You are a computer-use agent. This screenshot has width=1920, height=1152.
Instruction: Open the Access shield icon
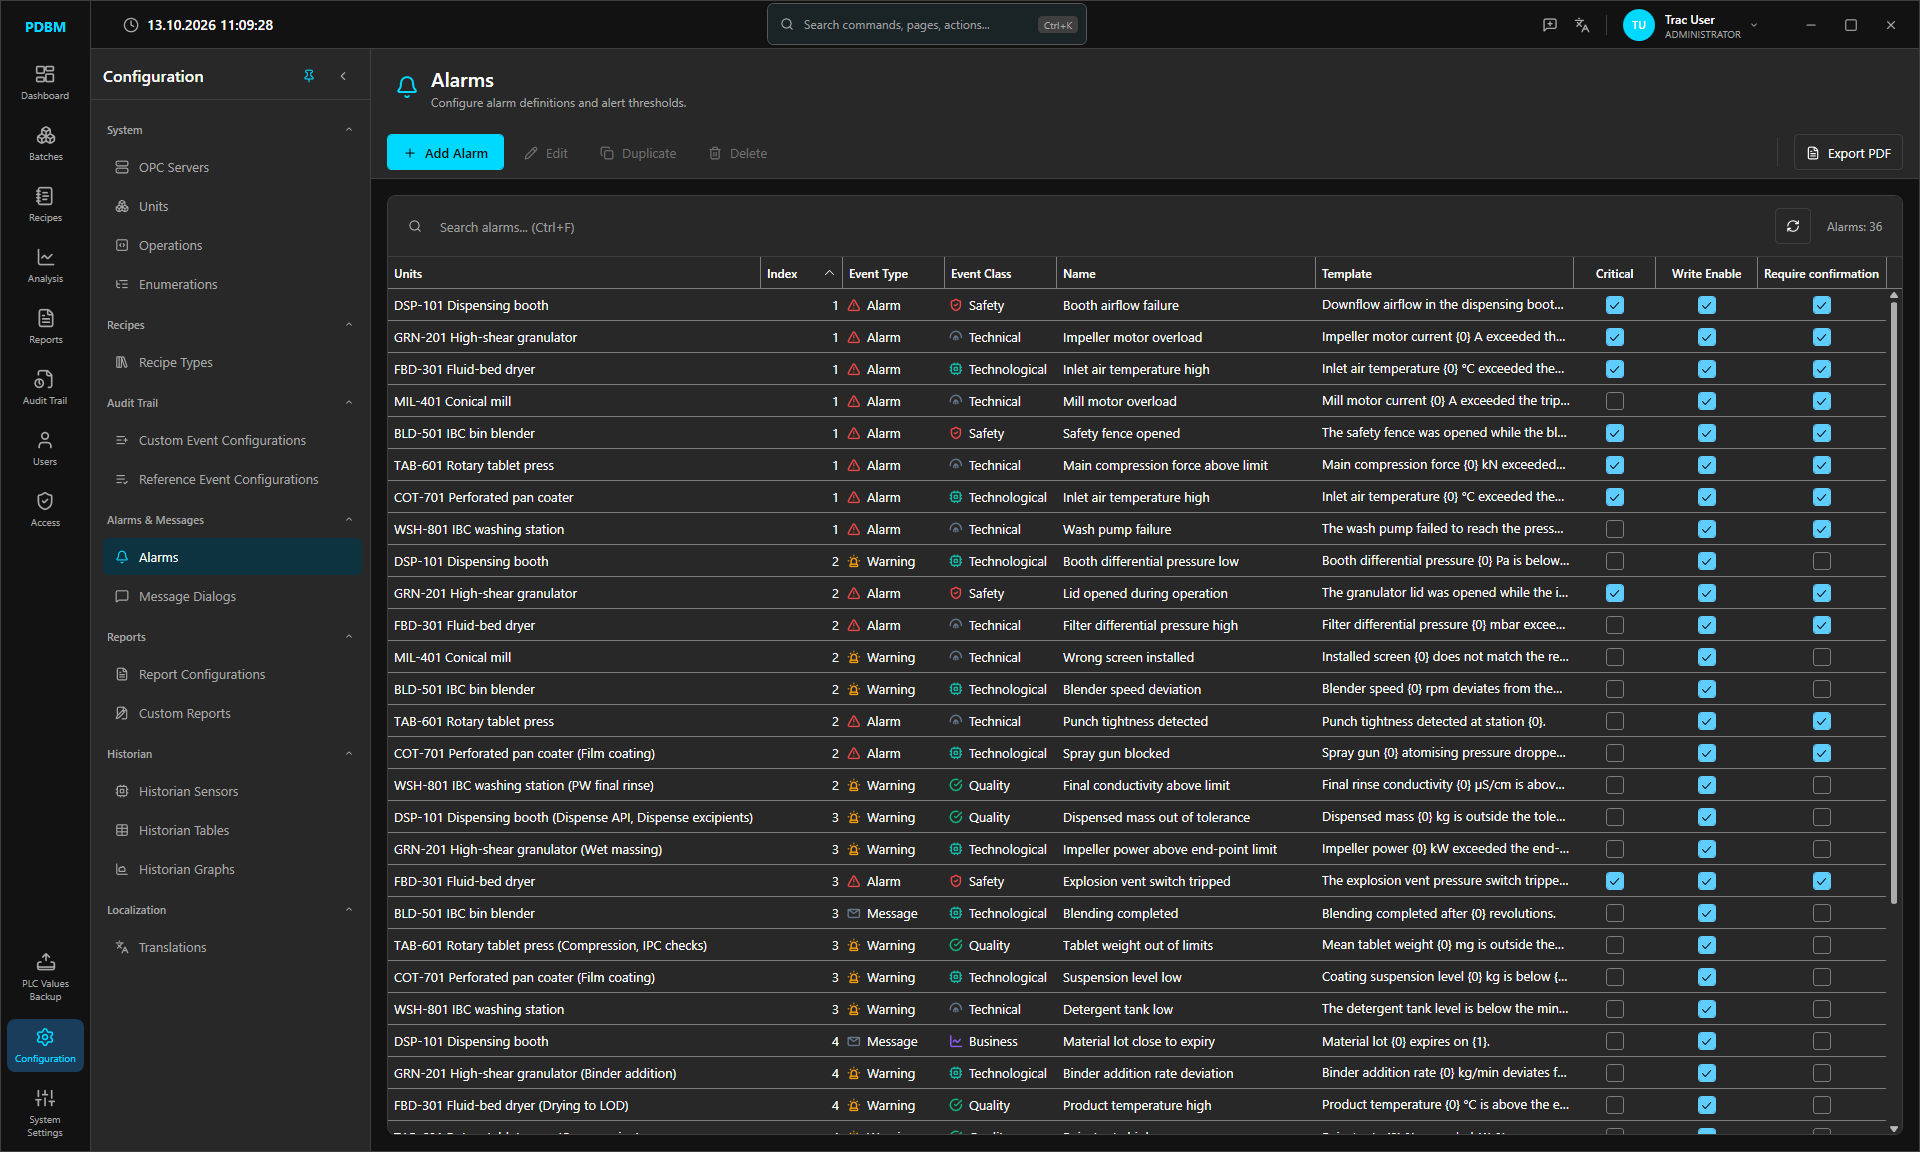45,510
